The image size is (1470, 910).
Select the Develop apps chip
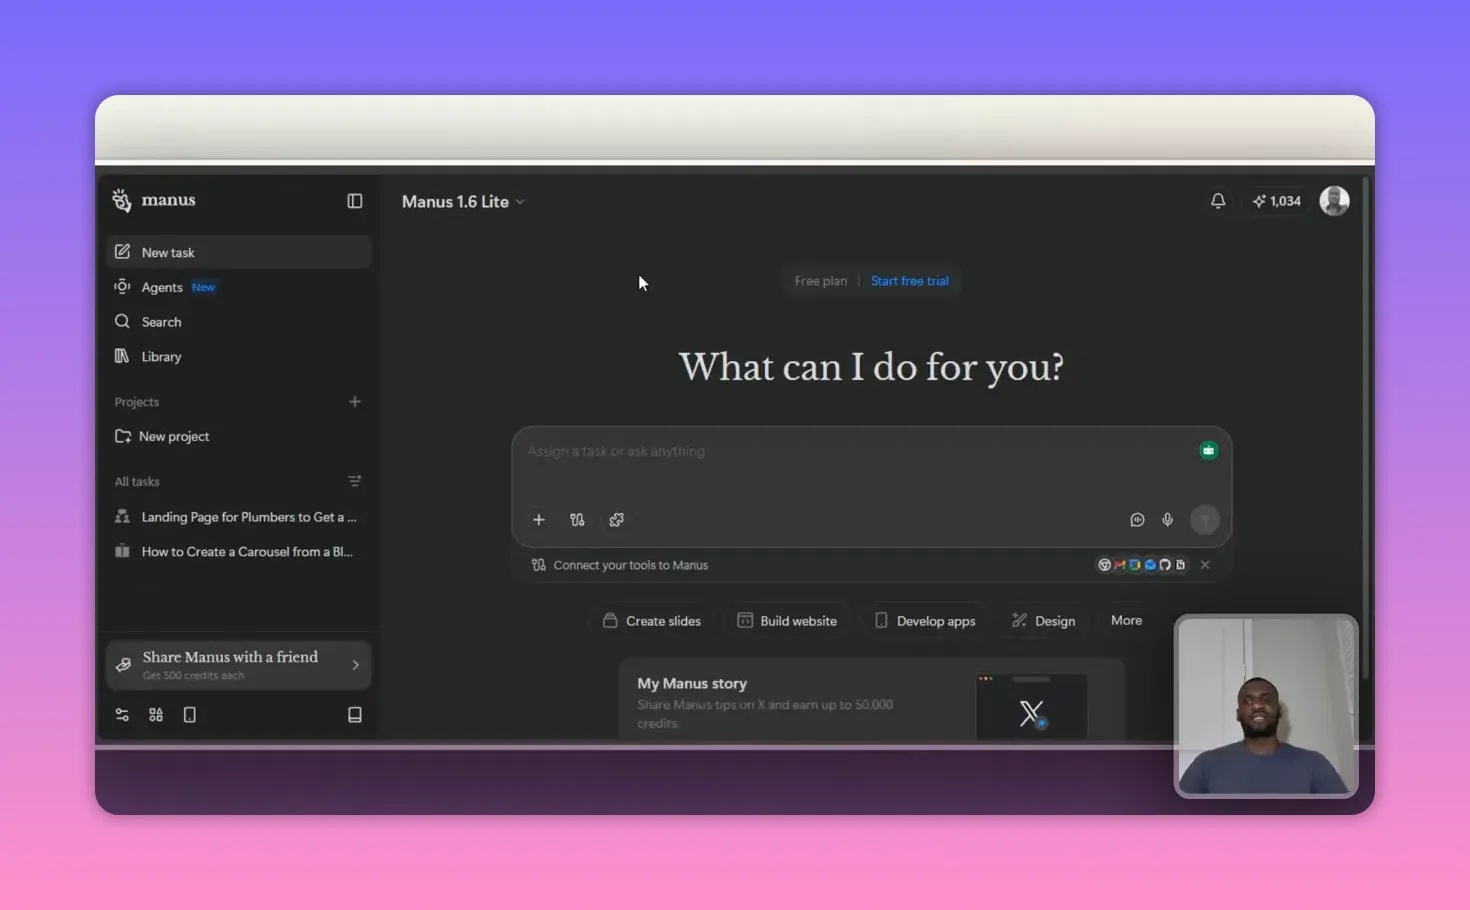point(925,621)
